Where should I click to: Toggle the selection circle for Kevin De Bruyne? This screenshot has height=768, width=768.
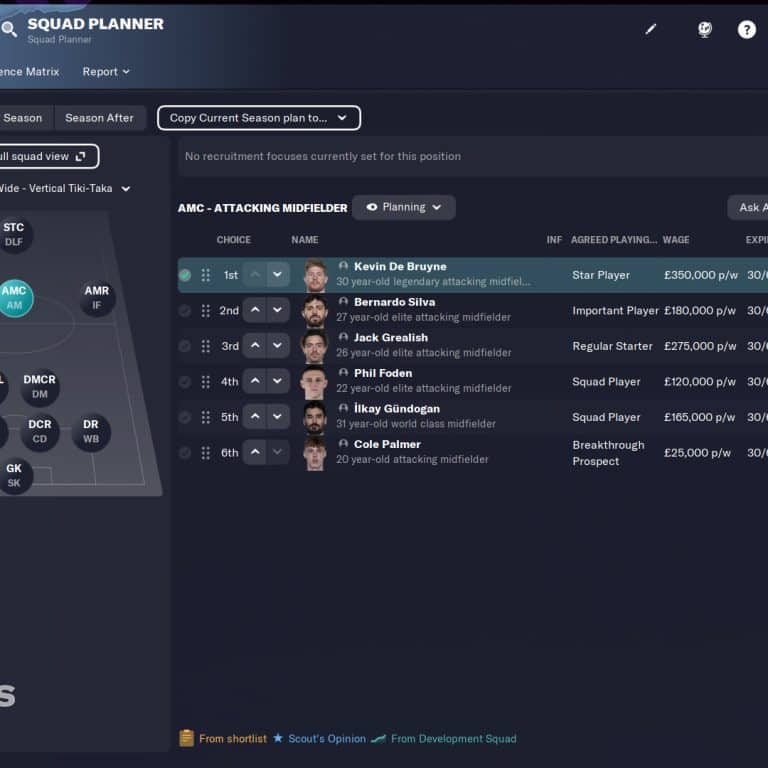click(x=185, y=275)
